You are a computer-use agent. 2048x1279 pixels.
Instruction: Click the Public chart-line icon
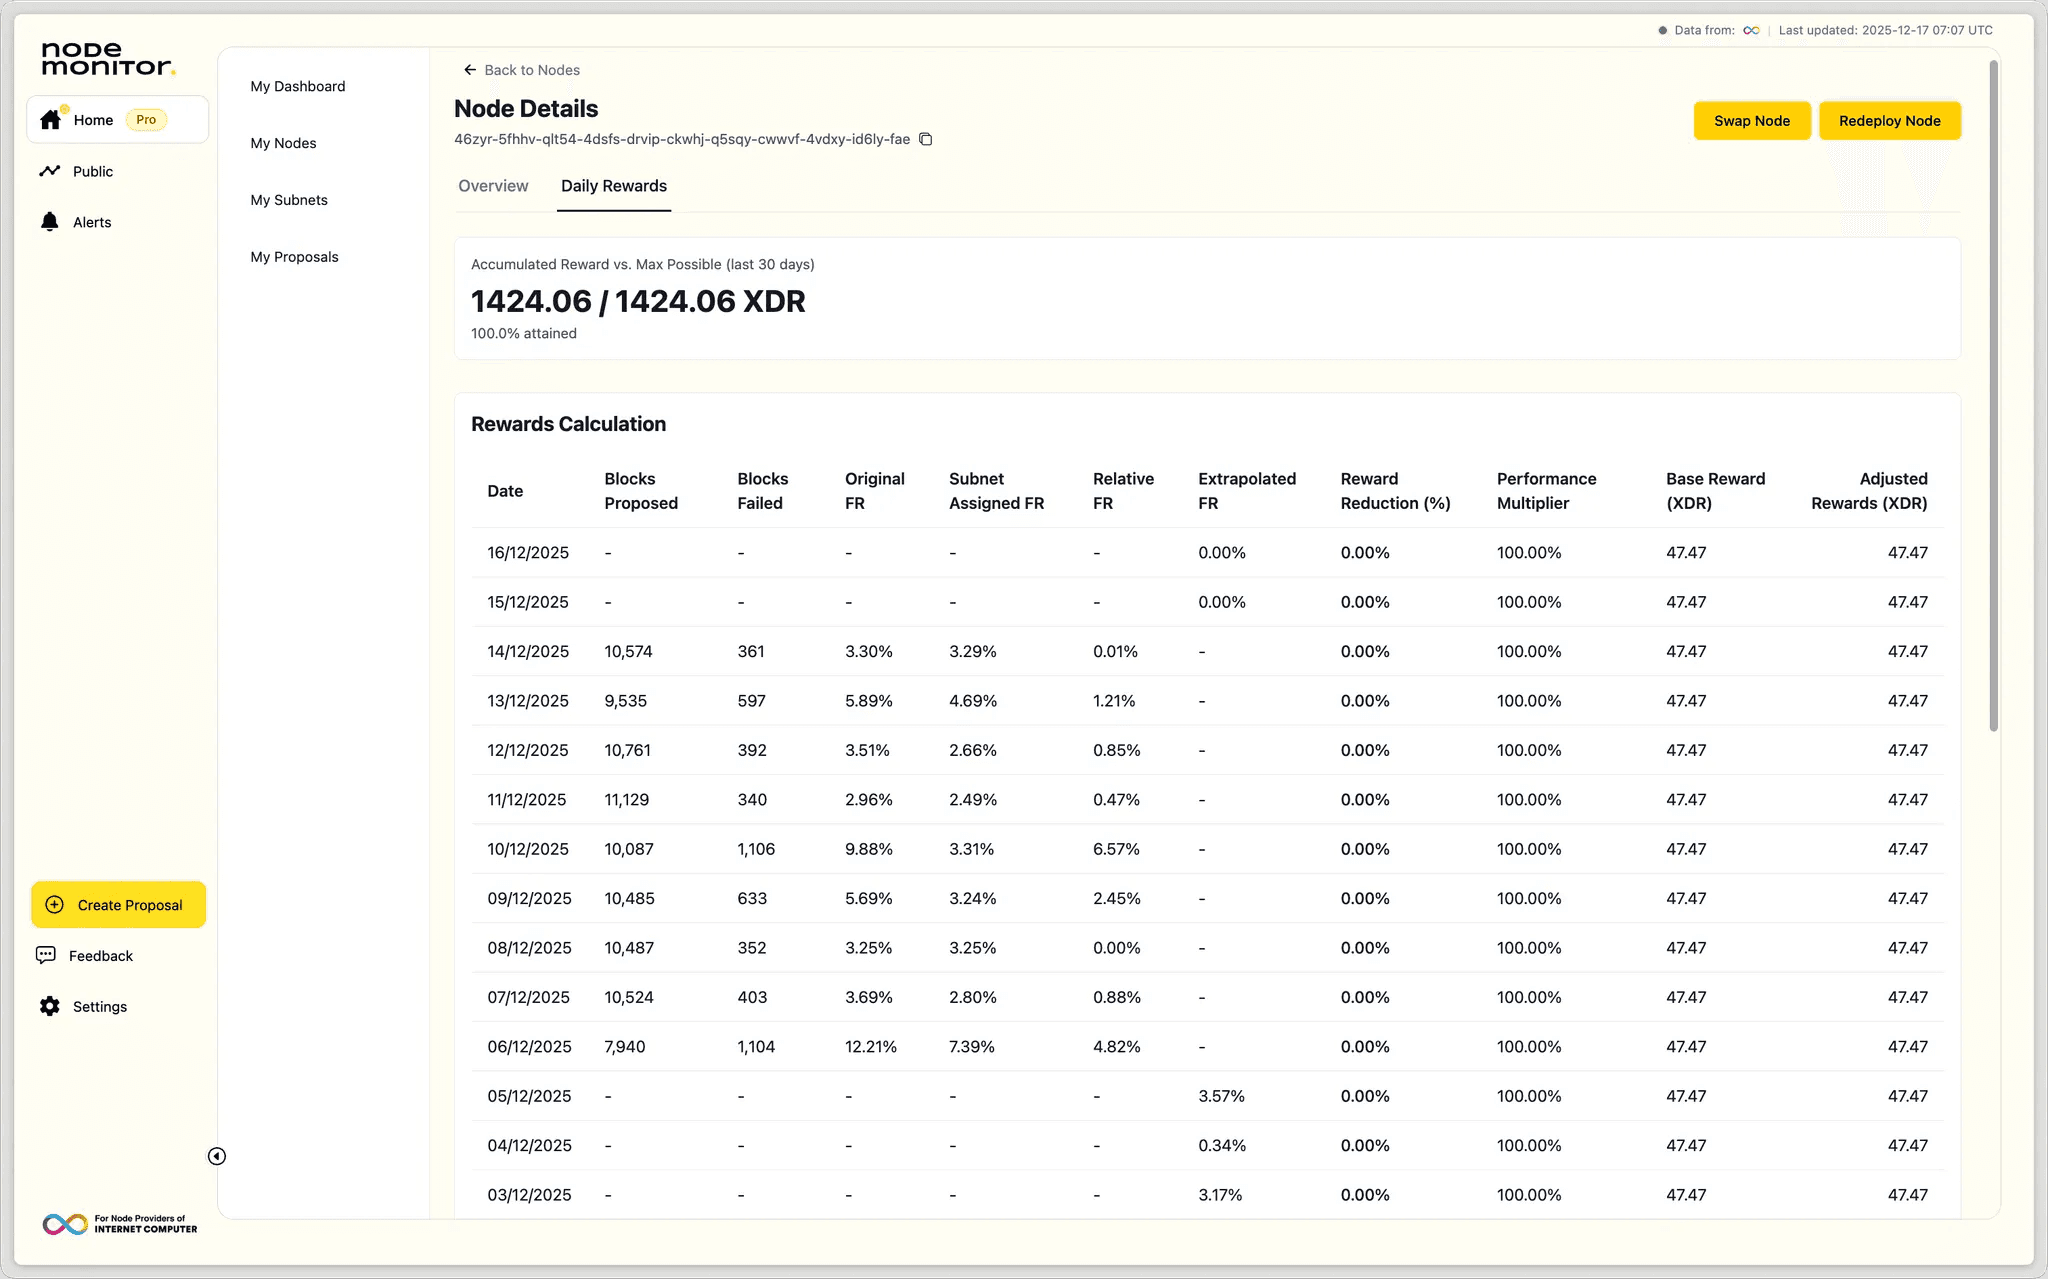click(x=50, y=171)
